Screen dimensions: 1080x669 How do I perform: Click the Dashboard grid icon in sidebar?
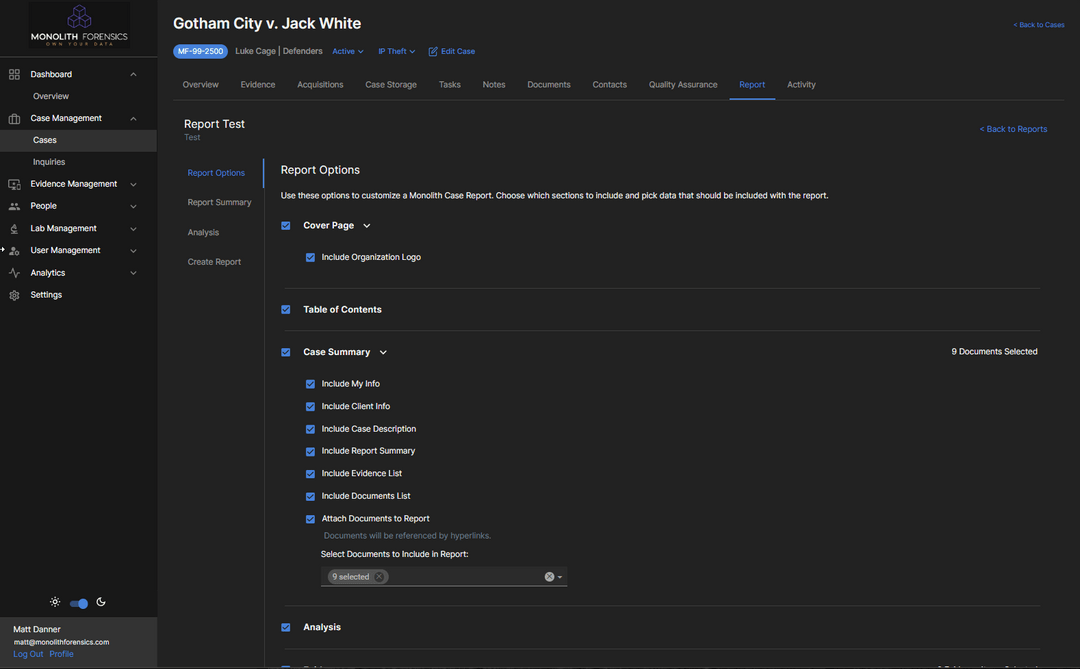tap(14, 74)
